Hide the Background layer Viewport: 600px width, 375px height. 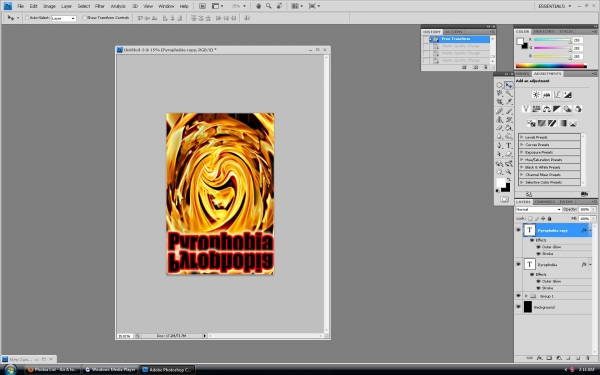click(518, 307)
